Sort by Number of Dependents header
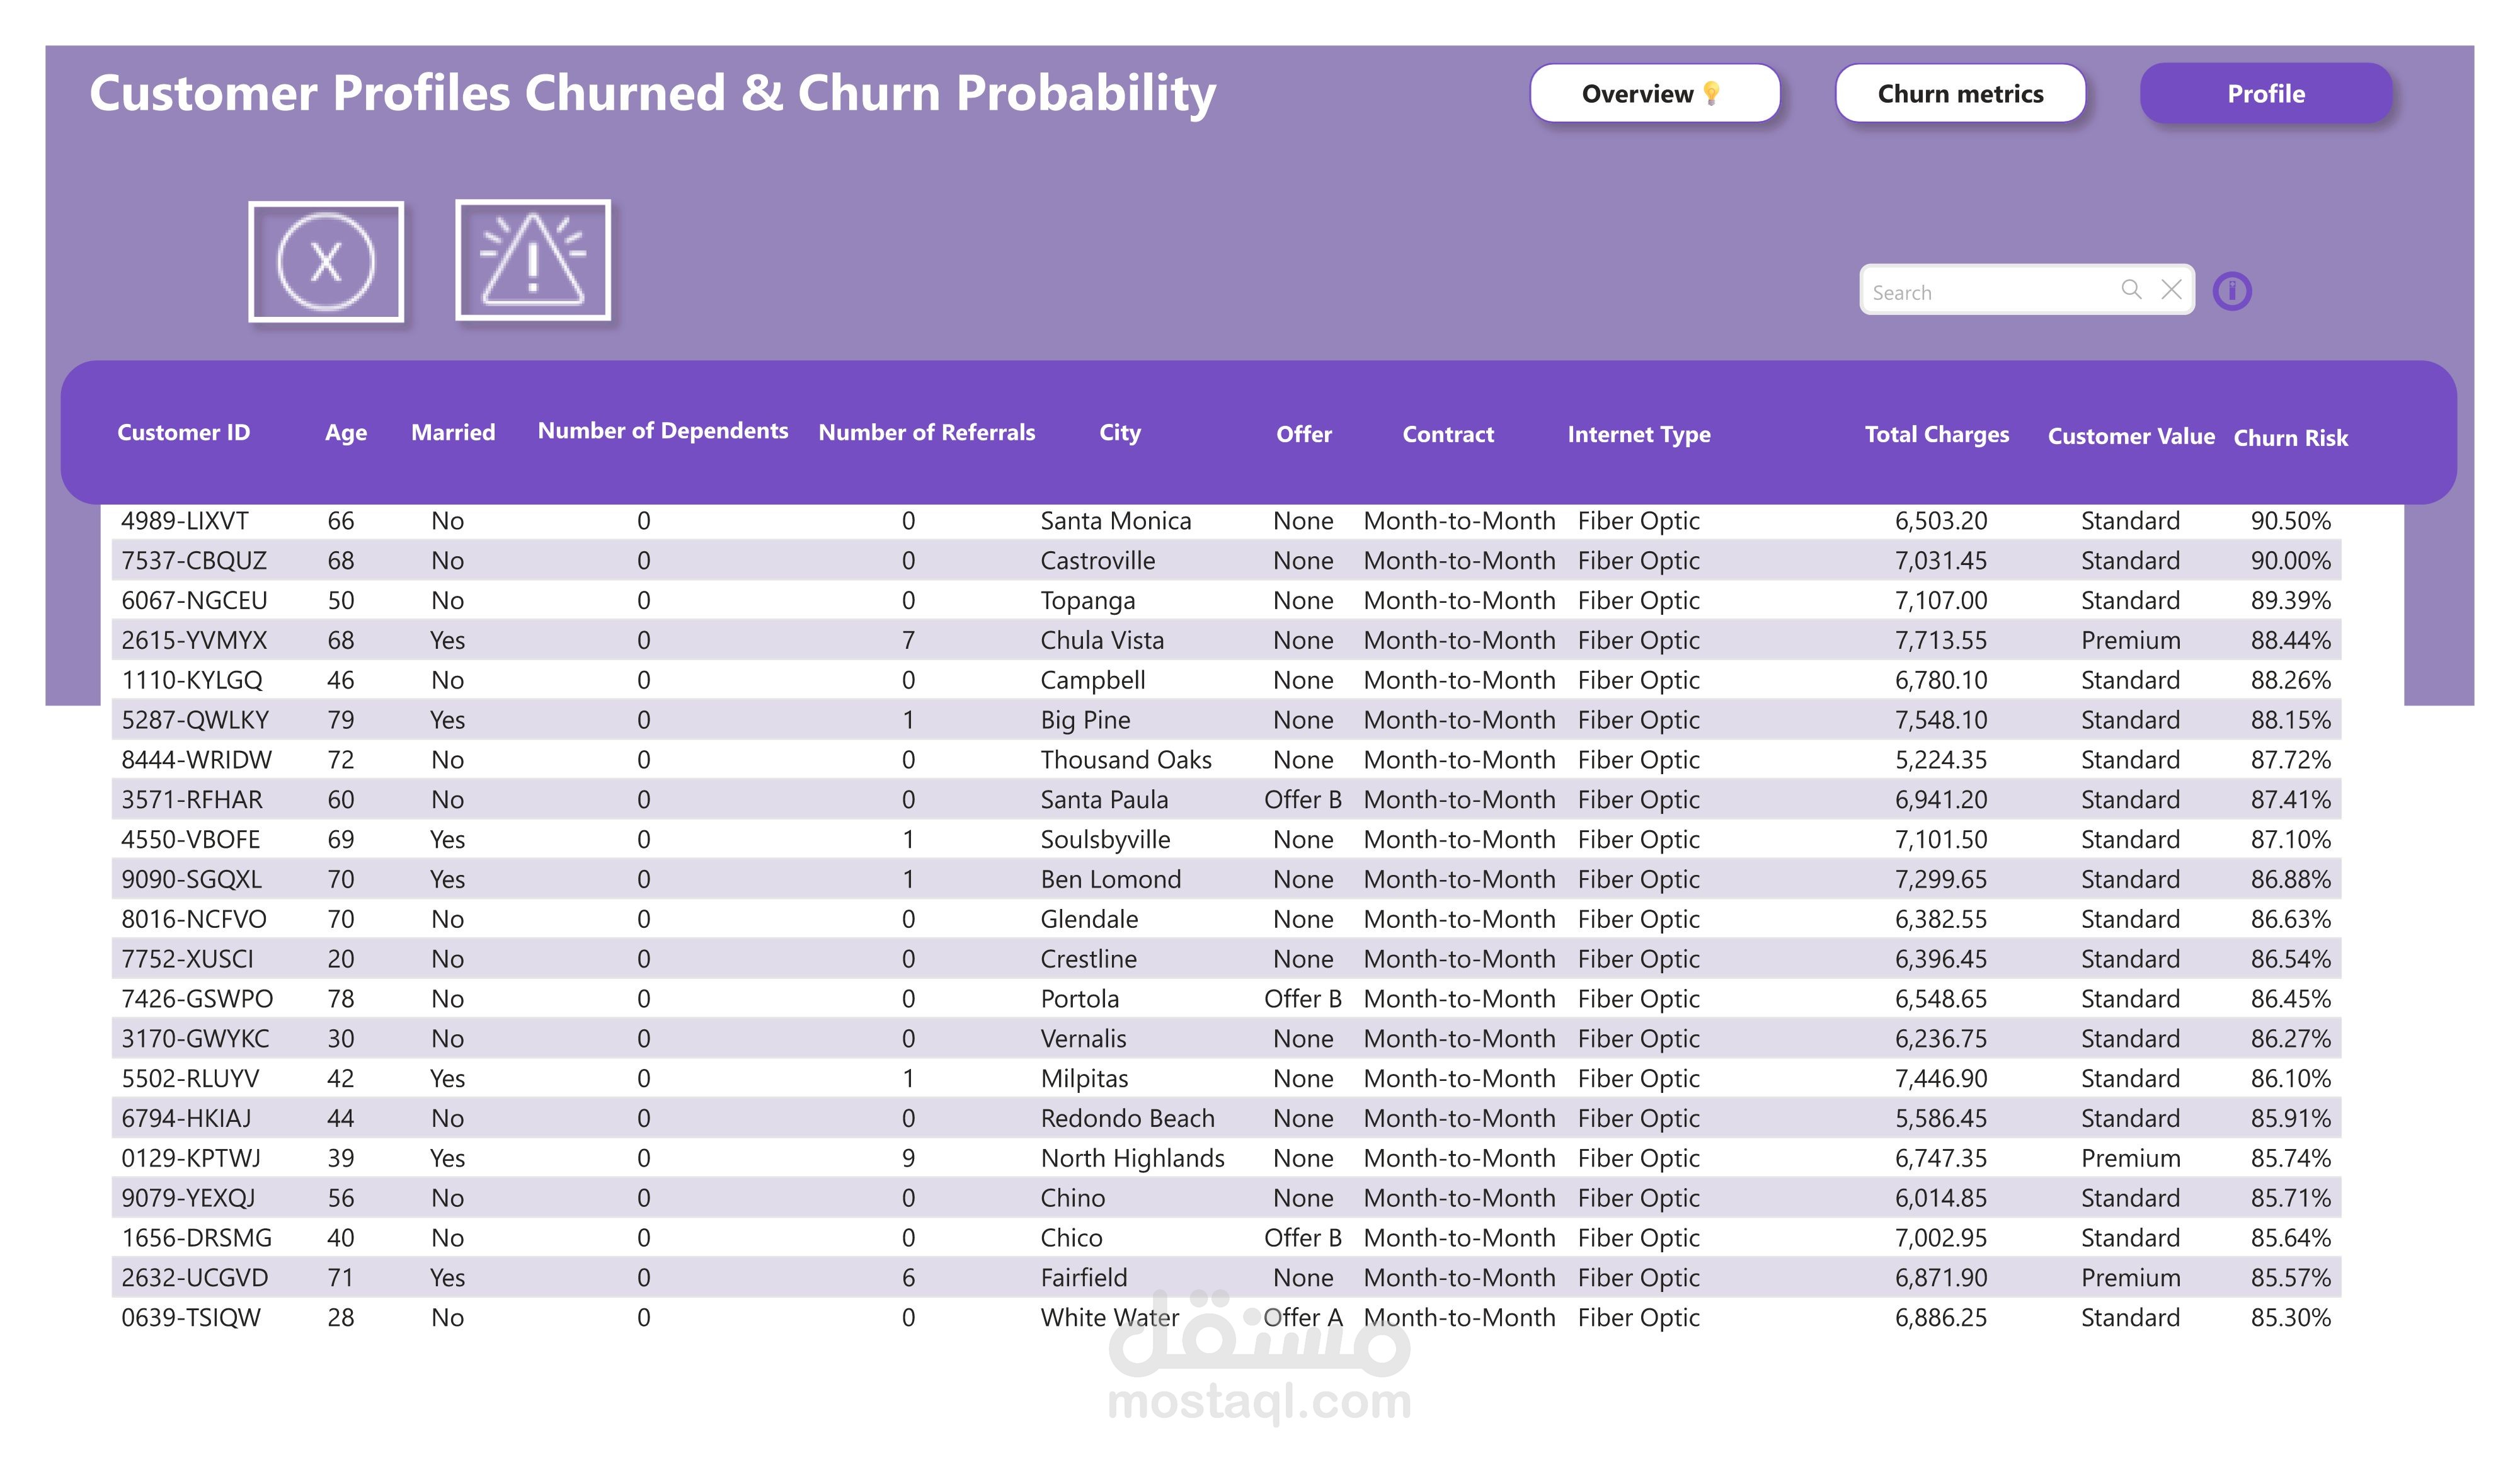 click(x=663, y=431)
